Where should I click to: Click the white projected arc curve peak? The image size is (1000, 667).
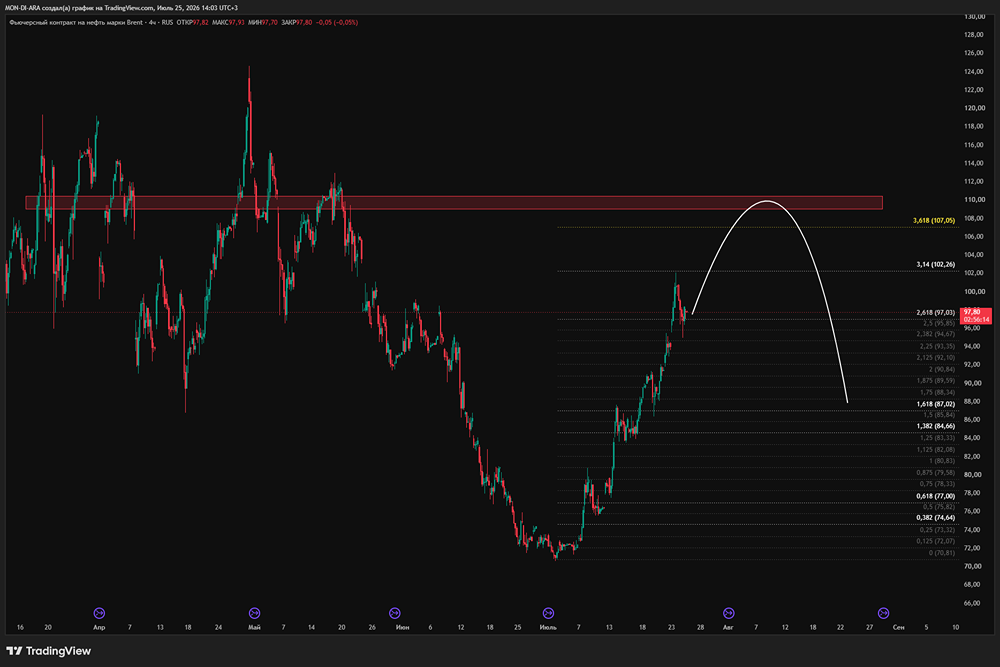pyautogui.click(x=767, y=202)
